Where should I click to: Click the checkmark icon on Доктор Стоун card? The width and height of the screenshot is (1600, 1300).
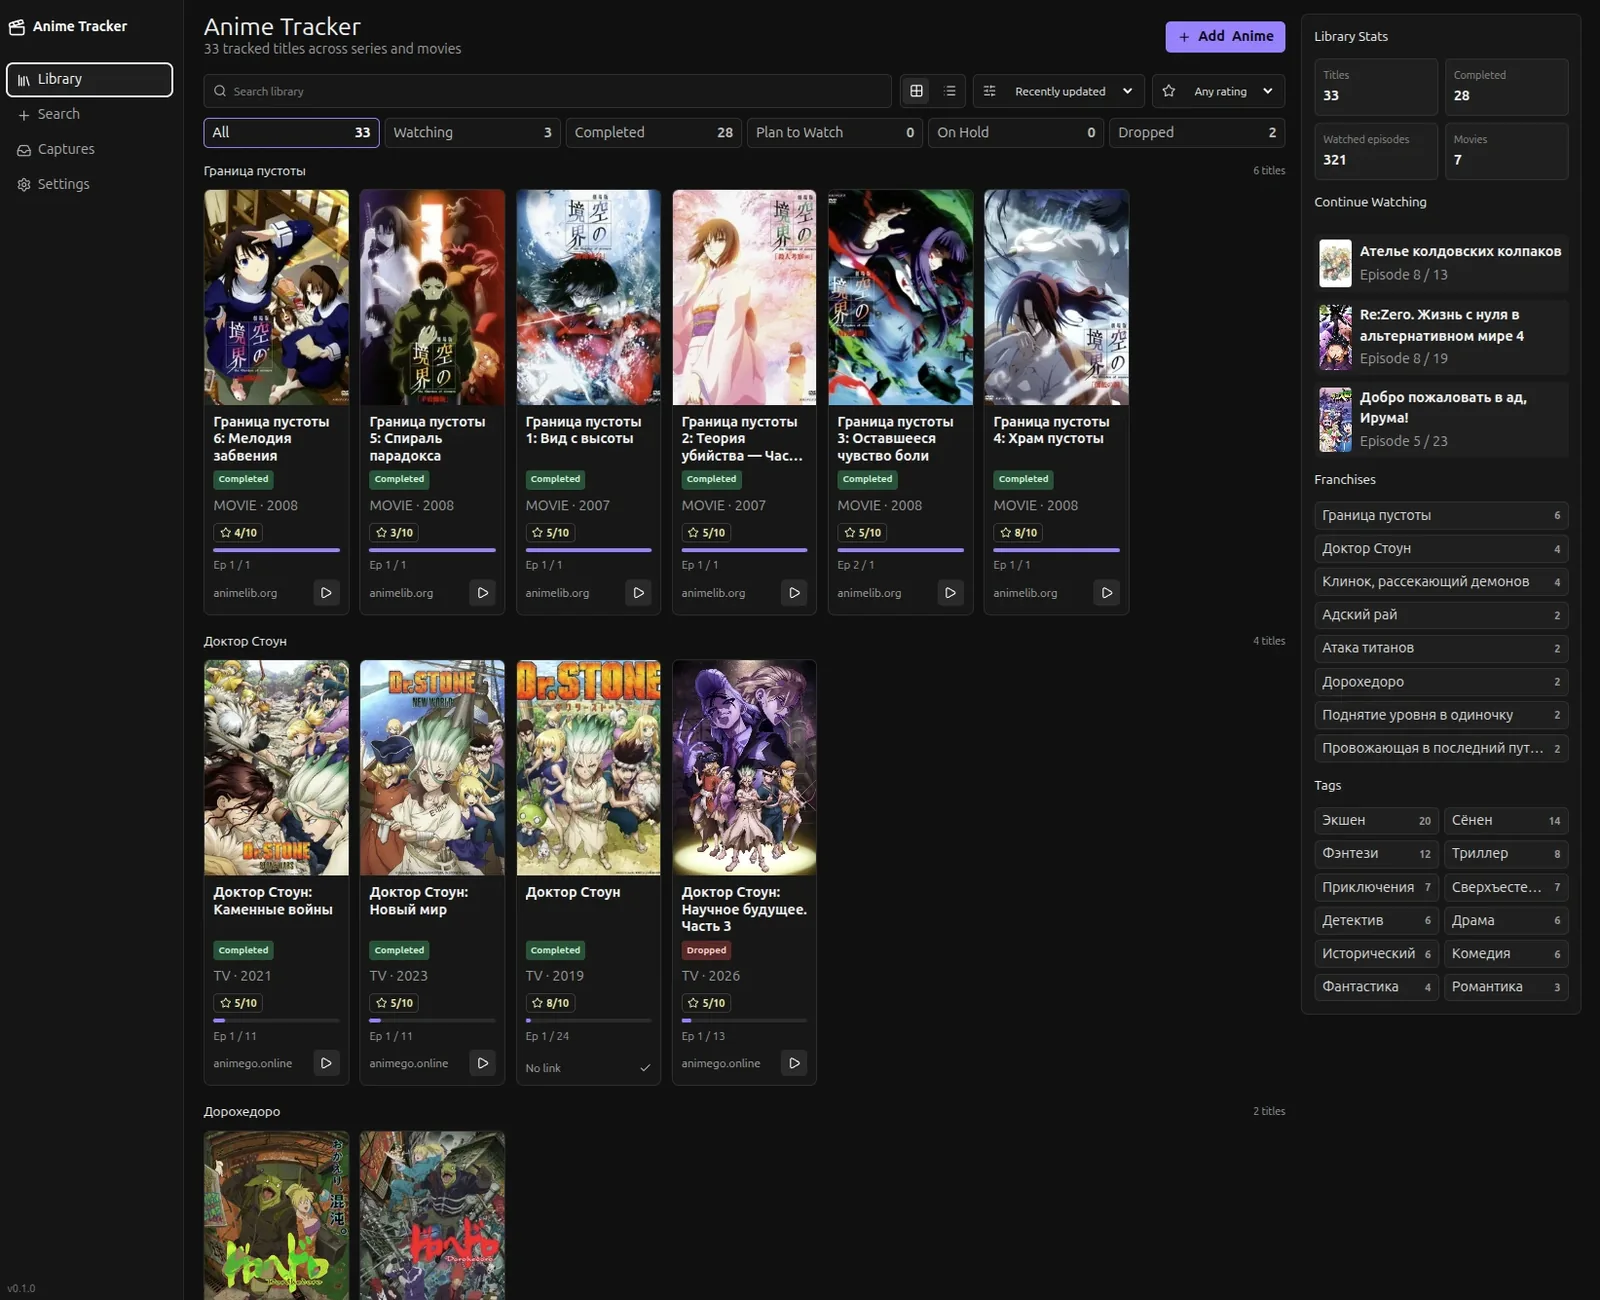pyautogui.click(x=645, y=1068)
